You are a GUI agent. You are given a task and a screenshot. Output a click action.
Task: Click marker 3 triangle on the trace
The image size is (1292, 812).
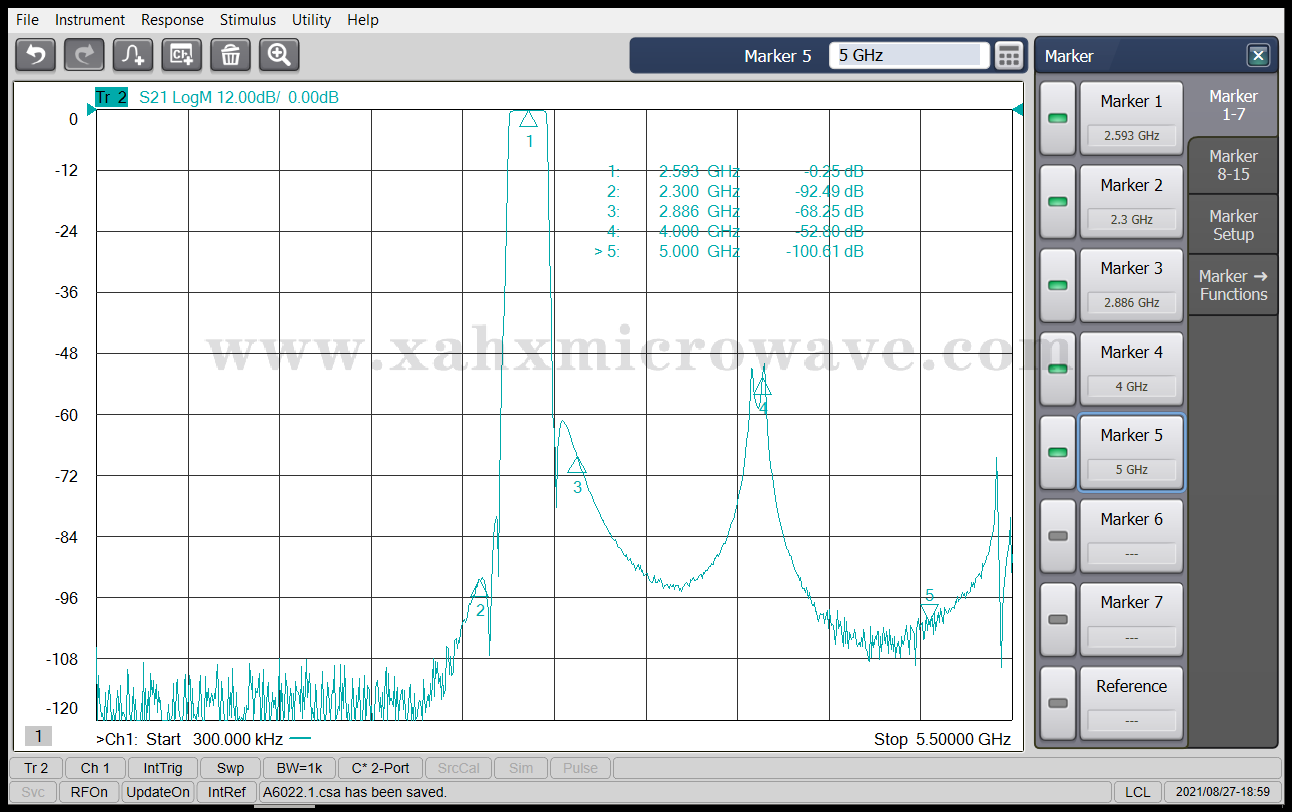click(x=576, y=465)
